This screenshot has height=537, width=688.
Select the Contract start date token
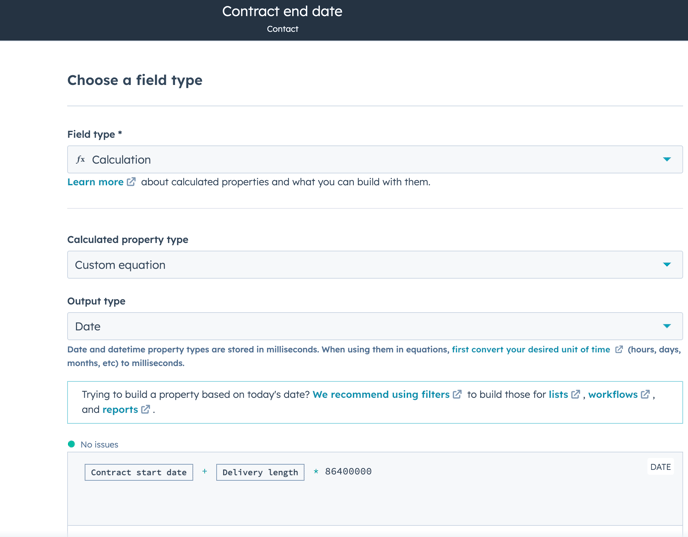click(139, 473)
